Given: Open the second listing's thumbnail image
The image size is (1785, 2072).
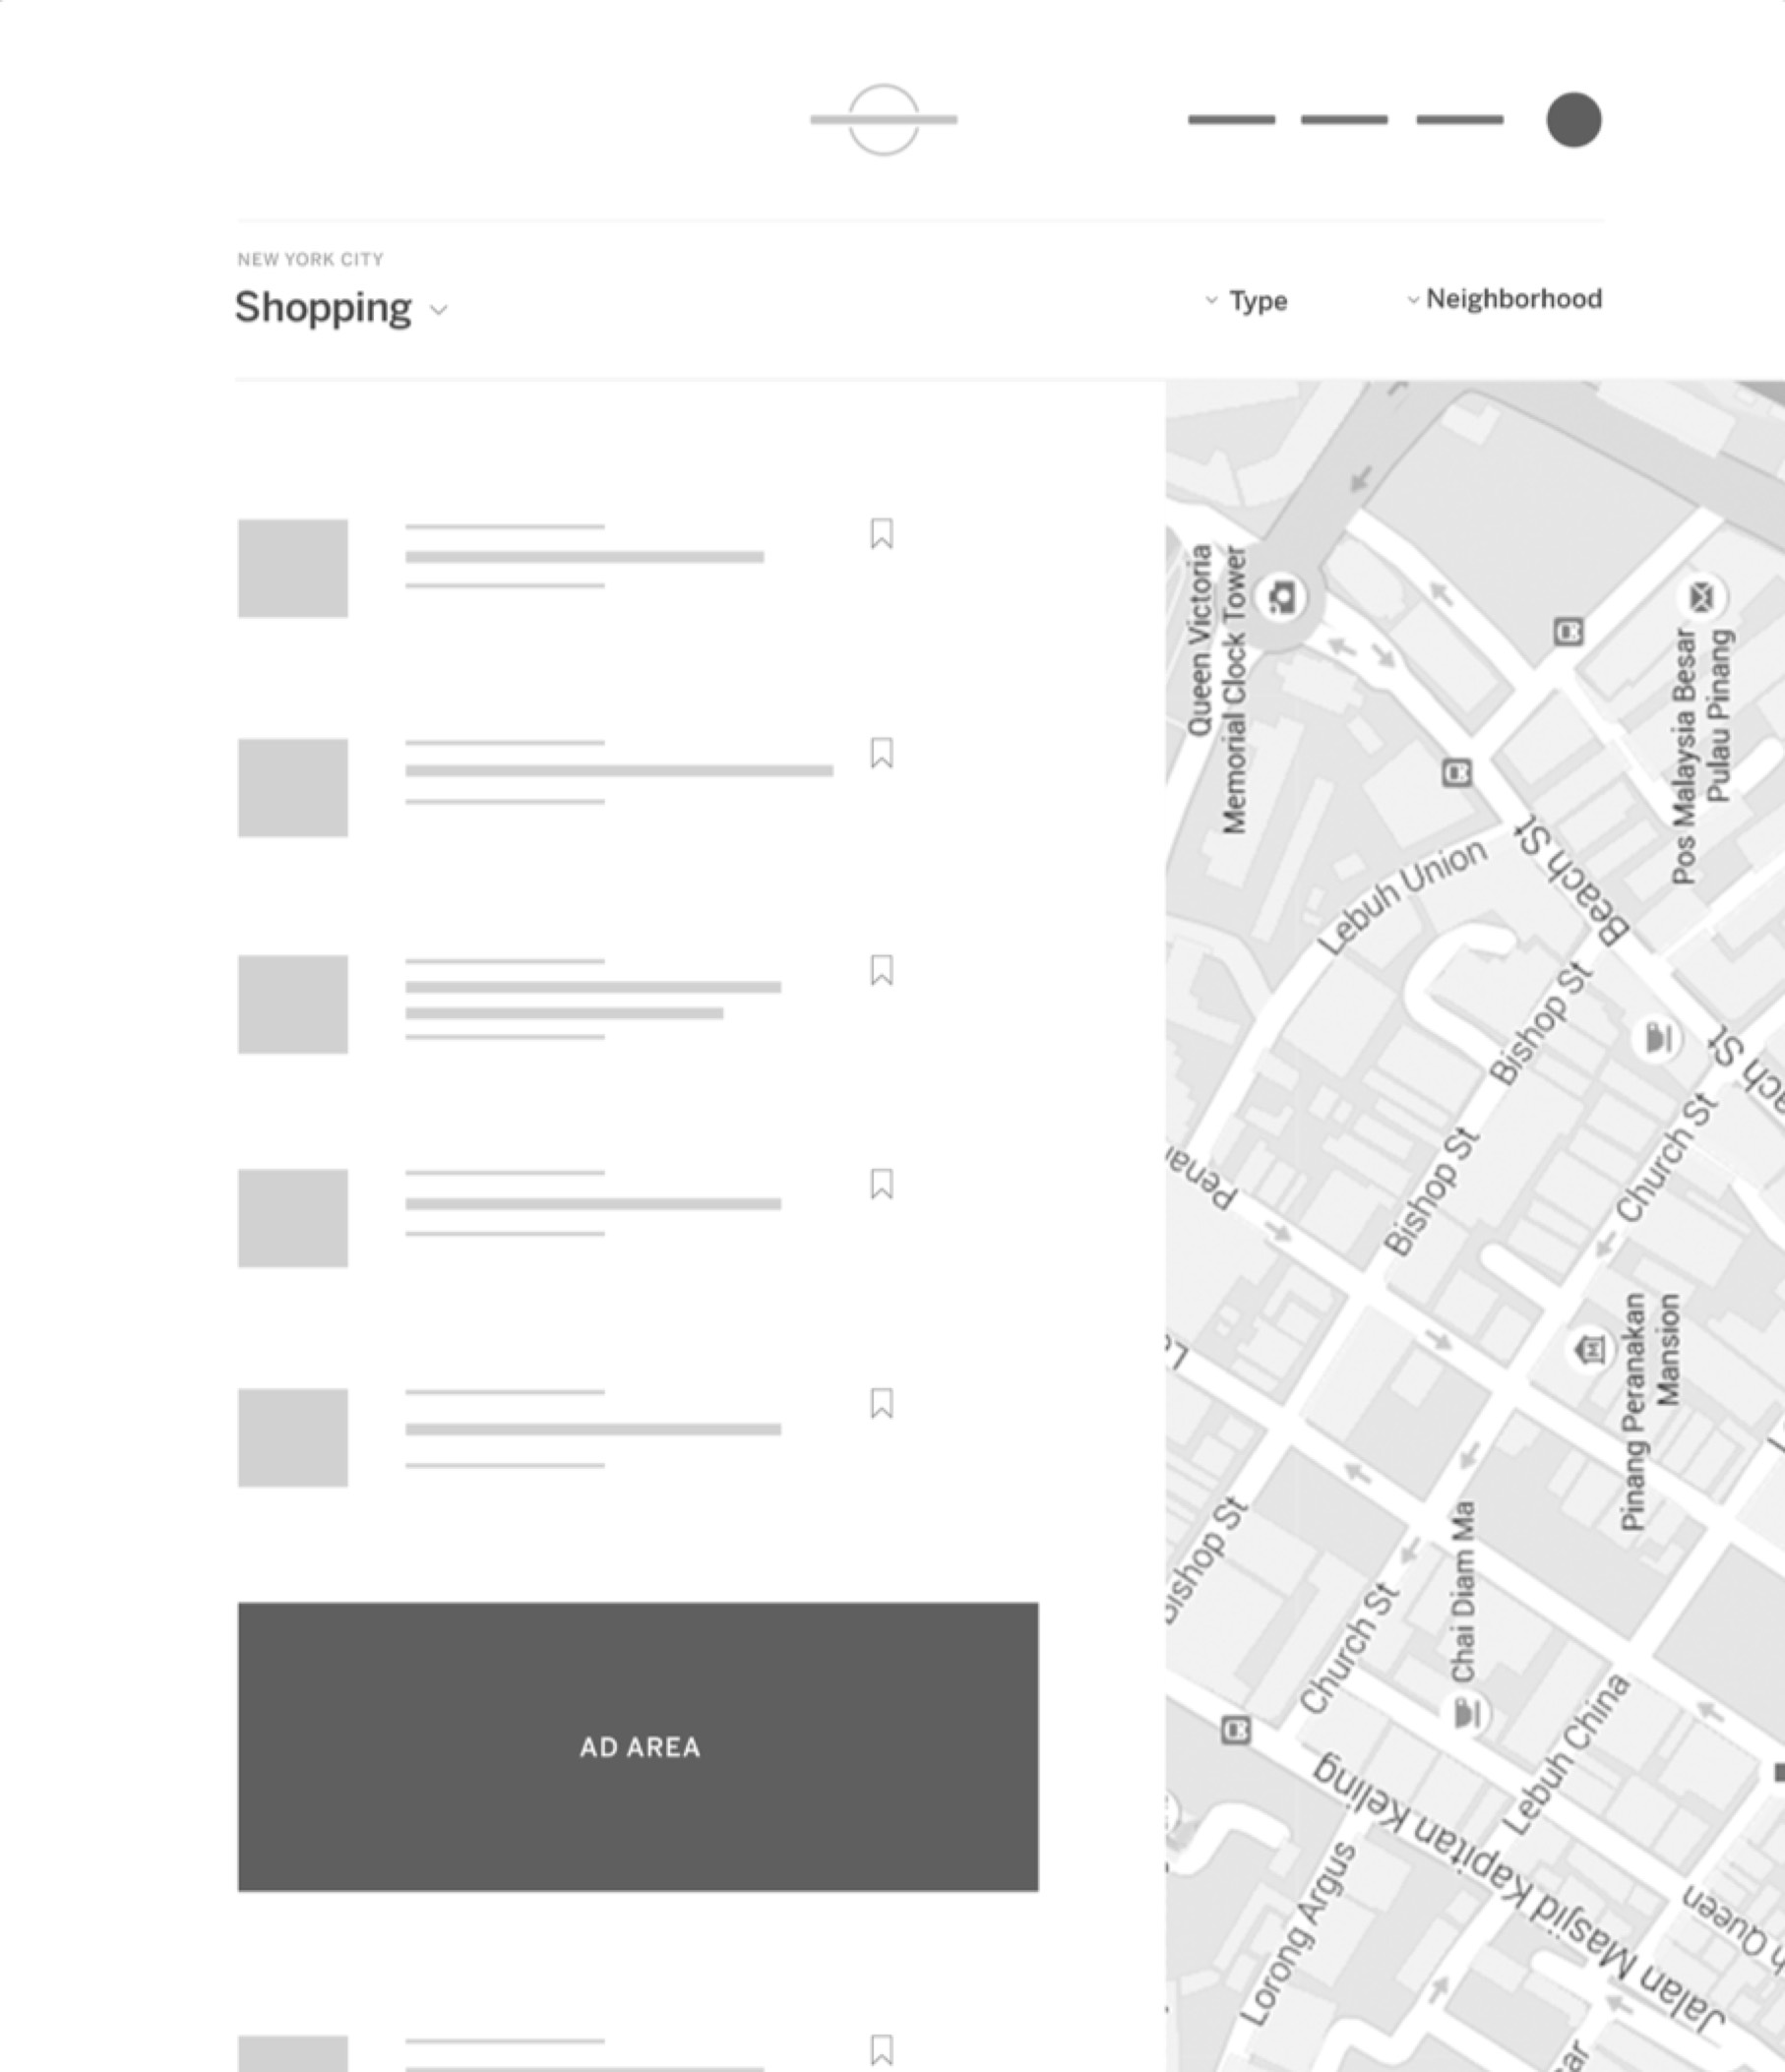Looking at the screenshot, I should 293,788.
